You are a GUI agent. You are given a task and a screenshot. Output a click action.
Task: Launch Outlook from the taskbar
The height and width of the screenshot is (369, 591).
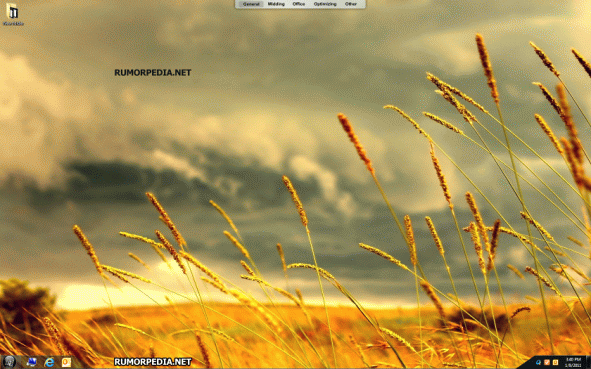coord(66,363)
